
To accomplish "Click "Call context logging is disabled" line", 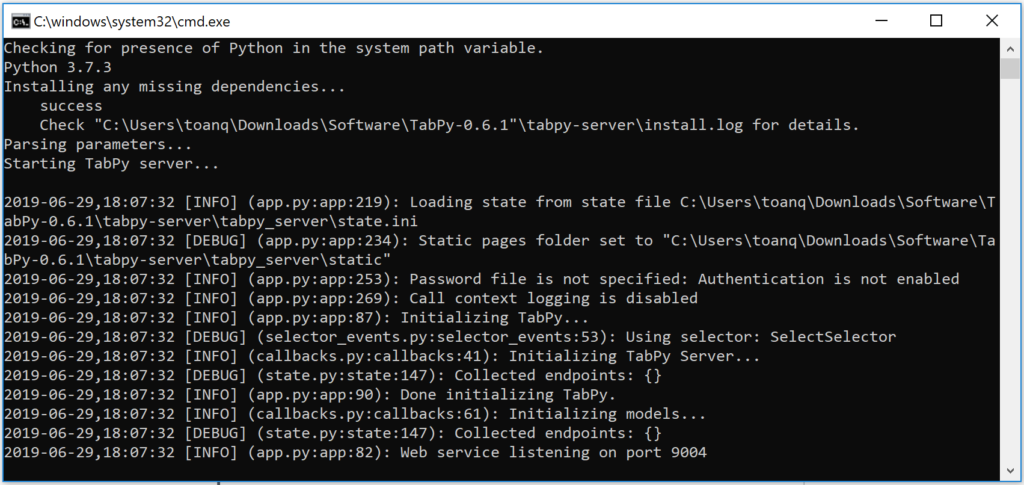I will click(x=554, y=298).
